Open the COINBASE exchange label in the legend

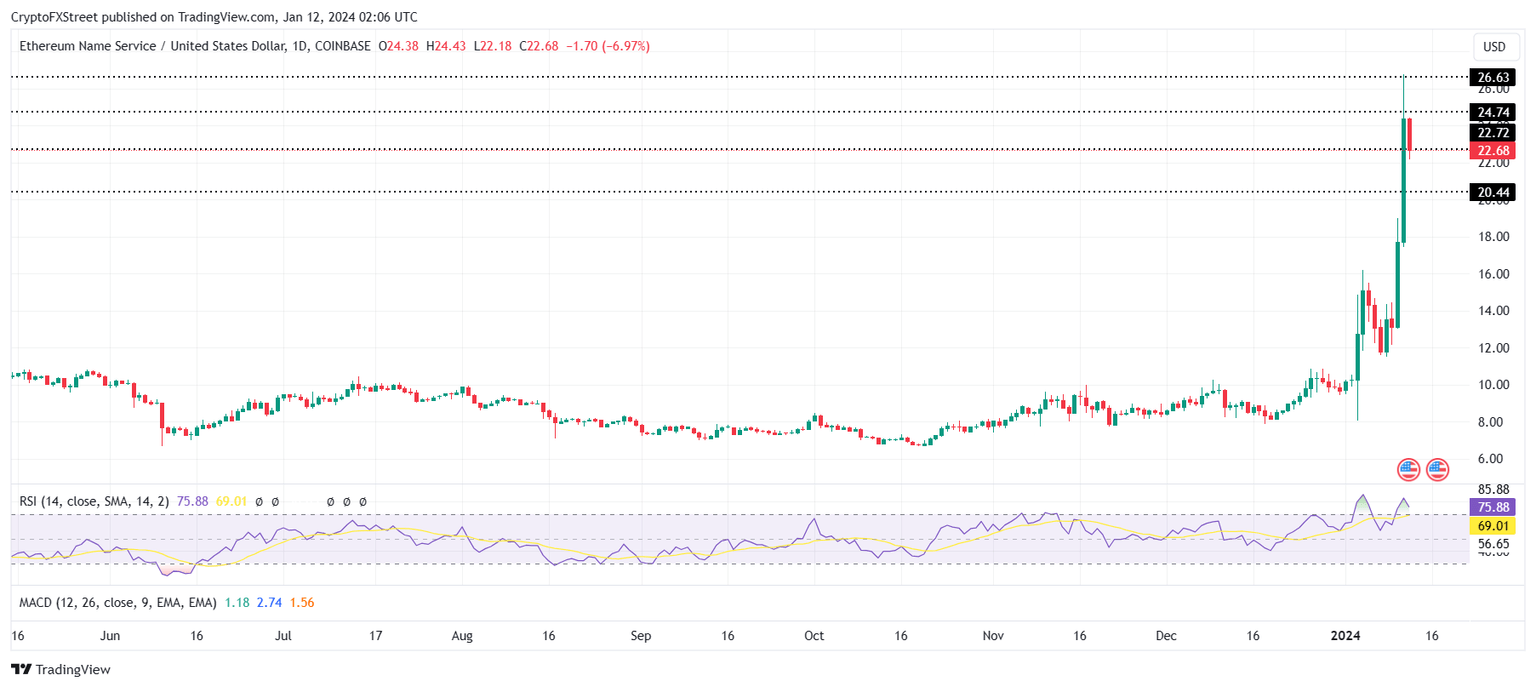point(342,46)
